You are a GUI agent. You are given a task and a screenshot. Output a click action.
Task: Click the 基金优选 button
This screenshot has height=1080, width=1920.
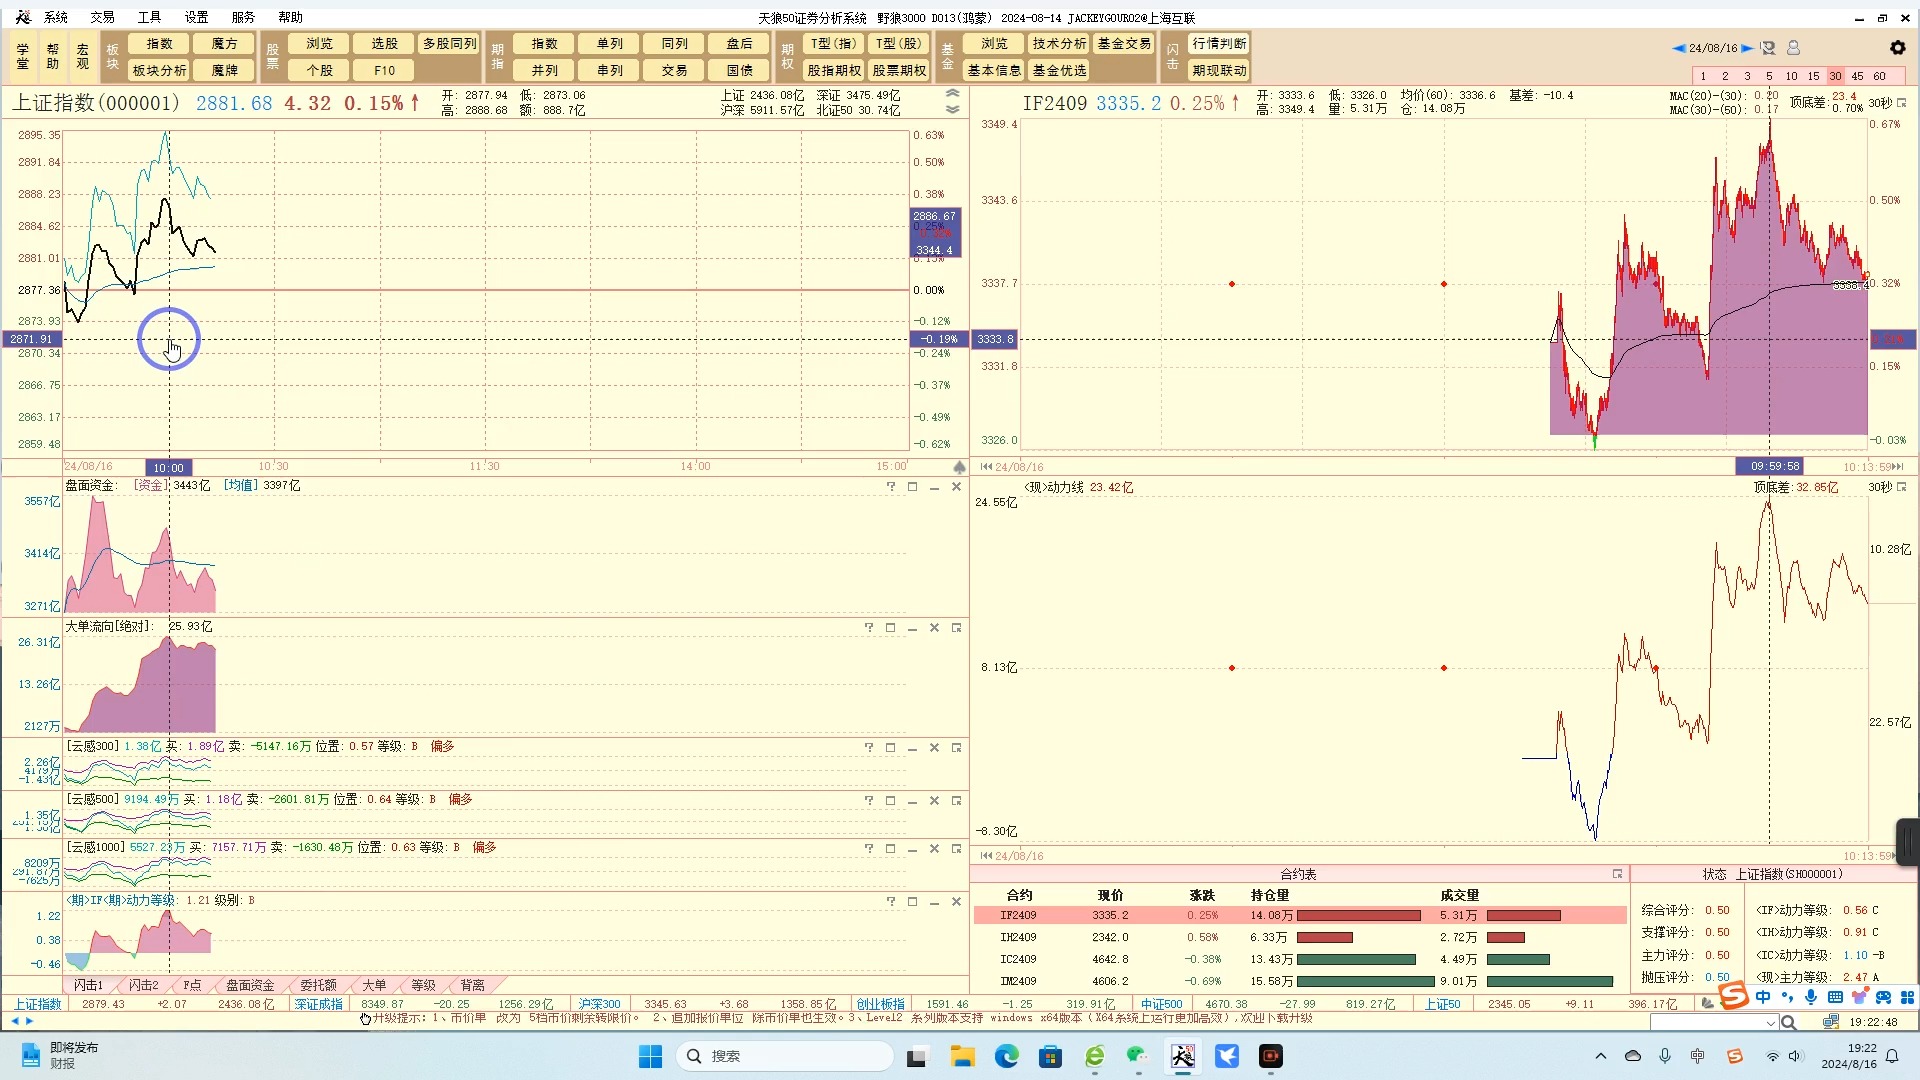tap(1060, 70)
